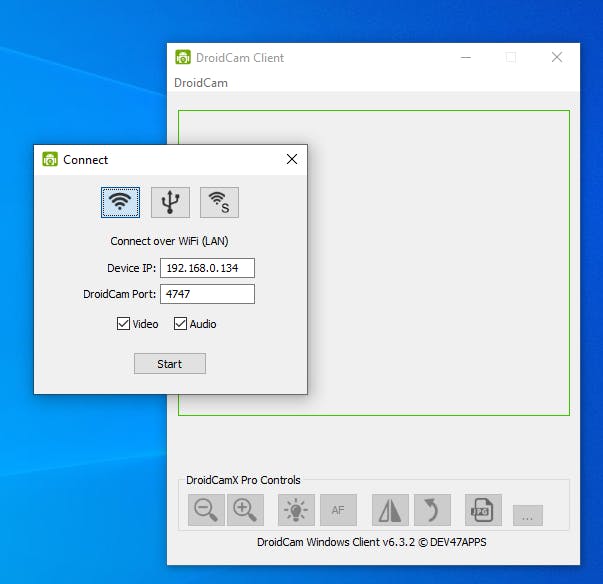The width and height of the screenshot is (603, 584).
Task: Click the rotate video icon
Action: tap(432, 510)
